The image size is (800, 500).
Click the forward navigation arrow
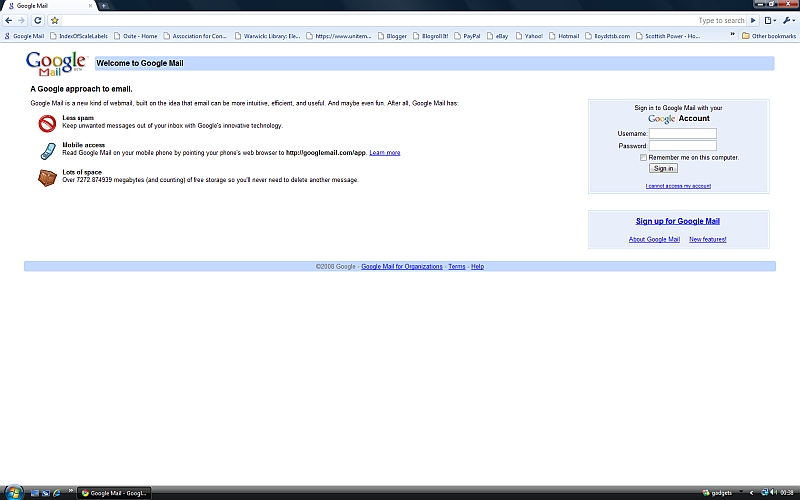pos(21,20)
